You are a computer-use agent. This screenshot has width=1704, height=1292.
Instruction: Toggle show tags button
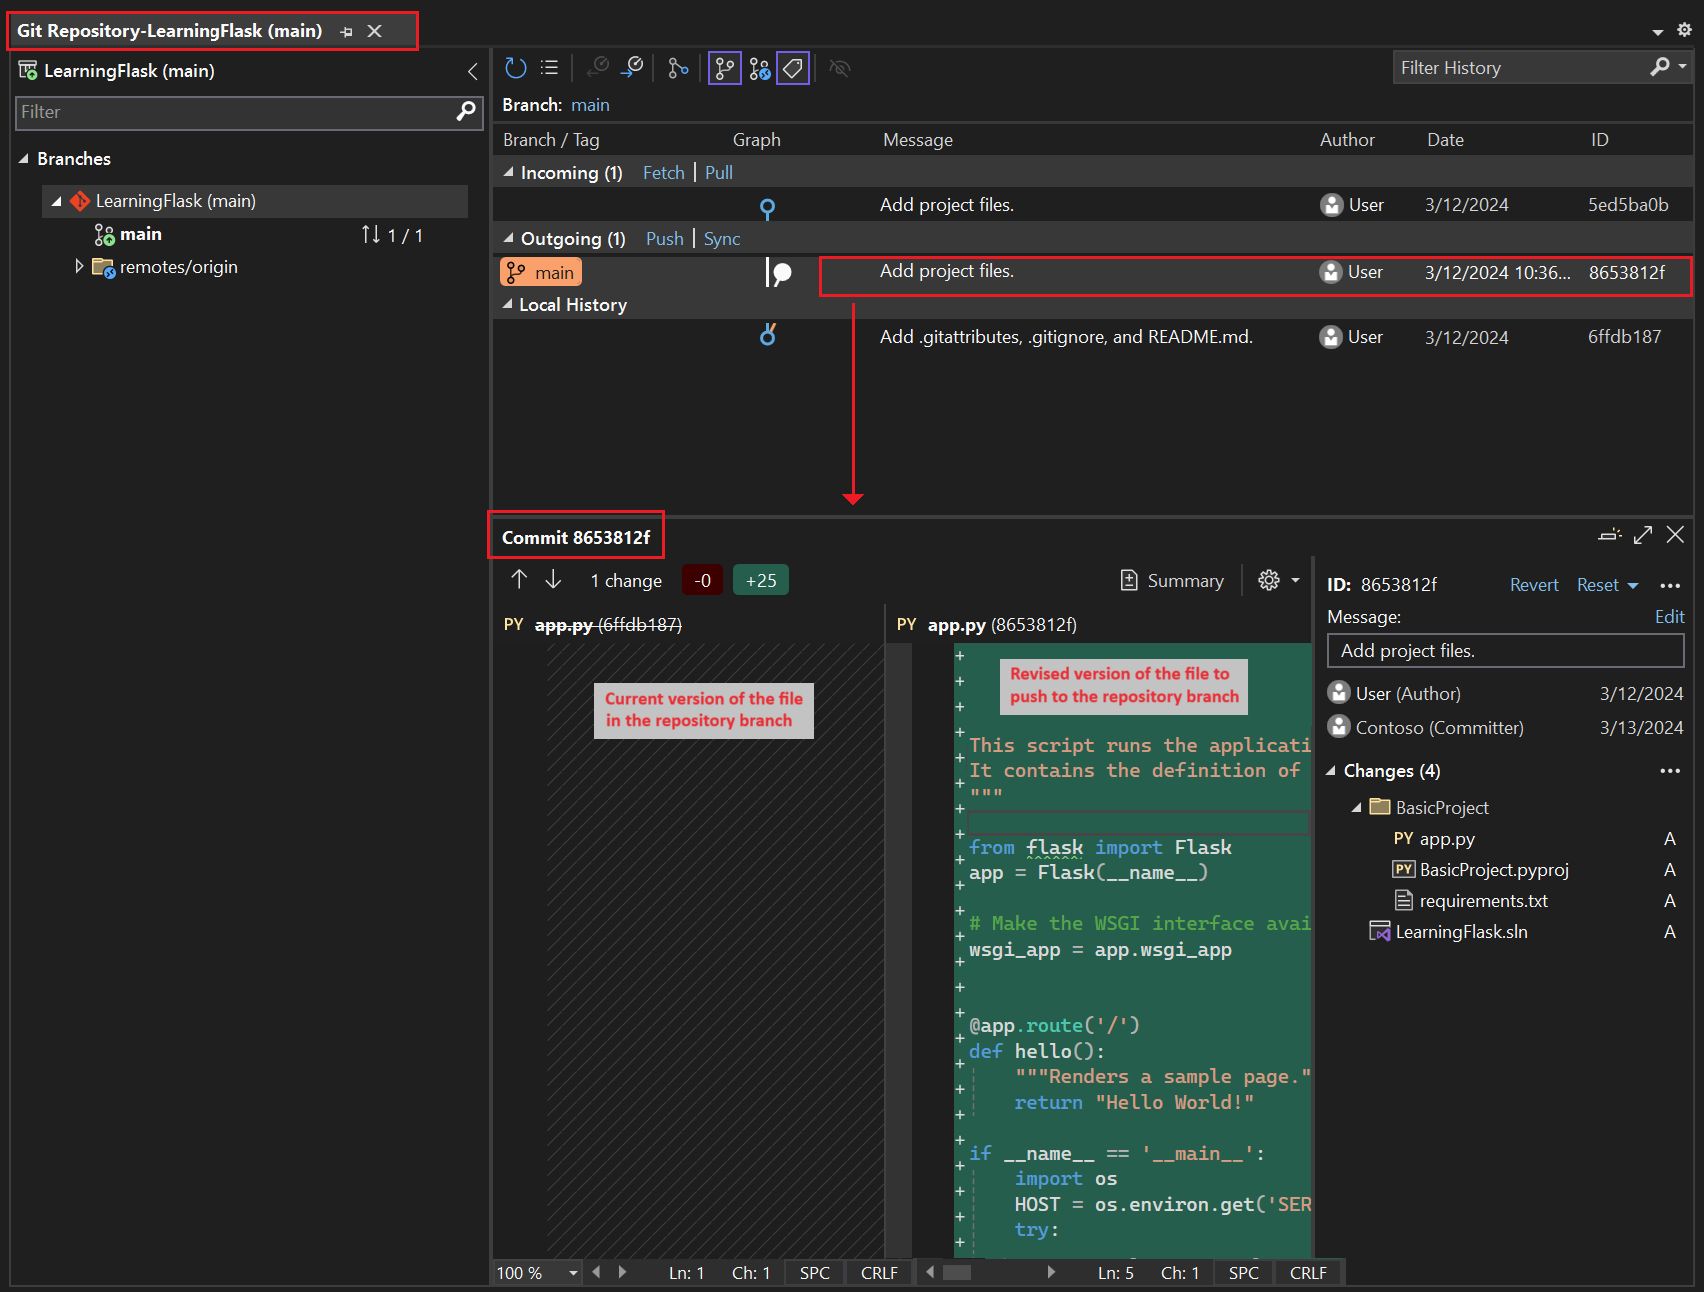tap(793, 68)
